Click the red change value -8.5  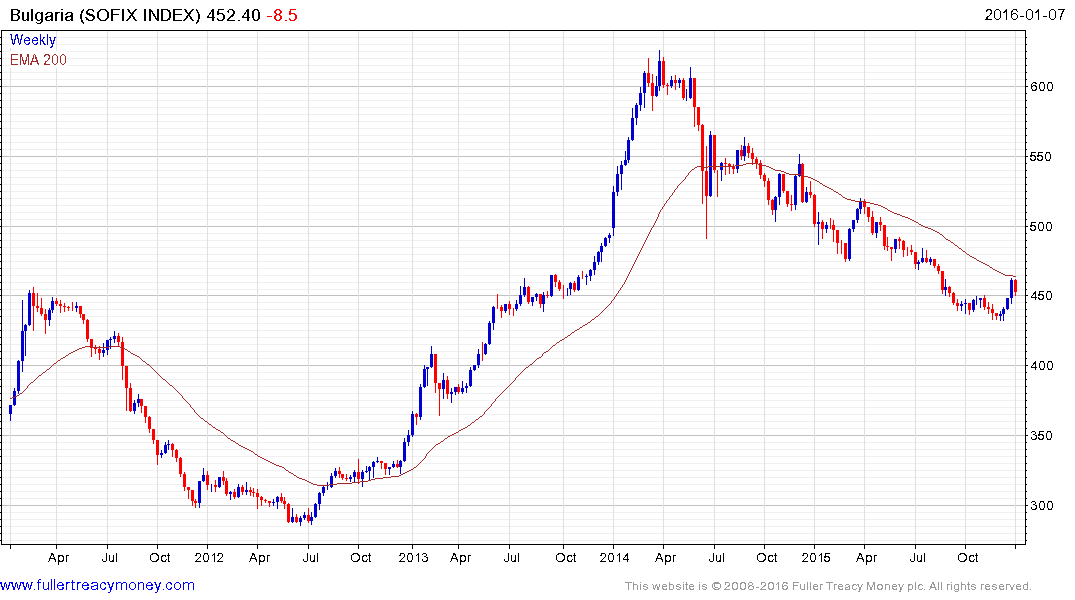[x=282, y=15]
